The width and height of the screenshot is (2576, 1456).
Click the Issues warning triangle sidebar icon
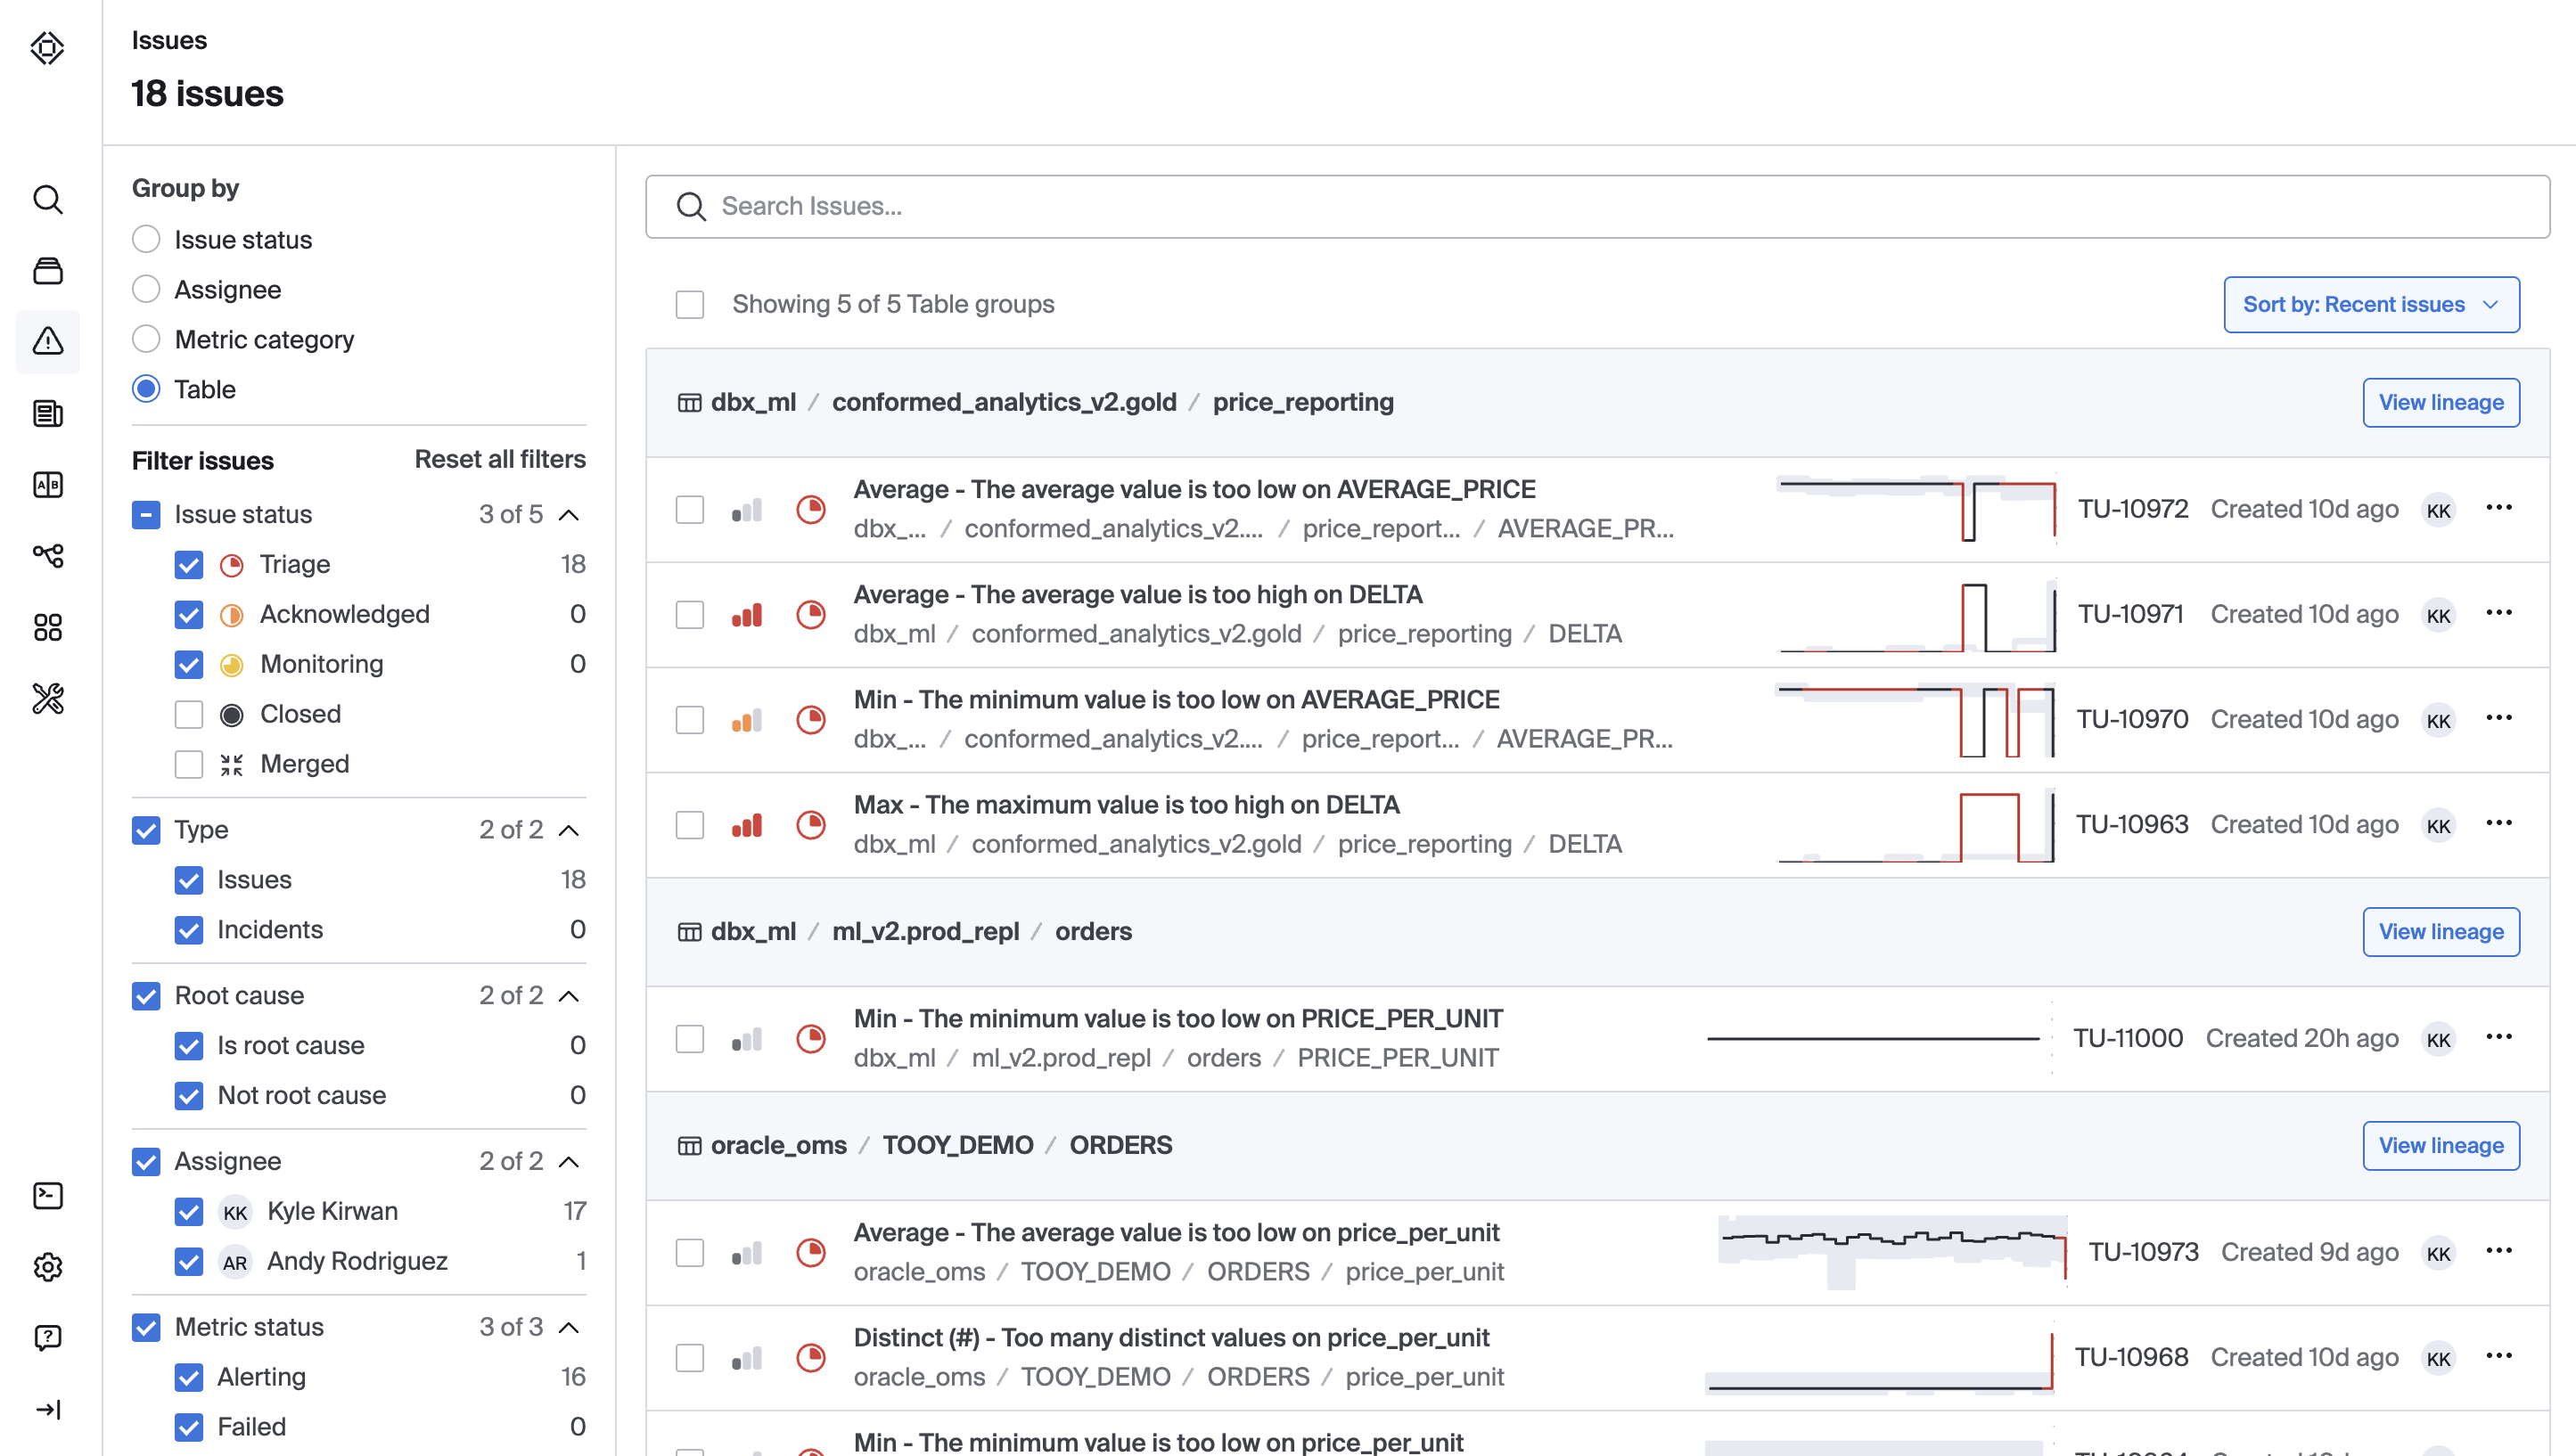tap(48, 342)
